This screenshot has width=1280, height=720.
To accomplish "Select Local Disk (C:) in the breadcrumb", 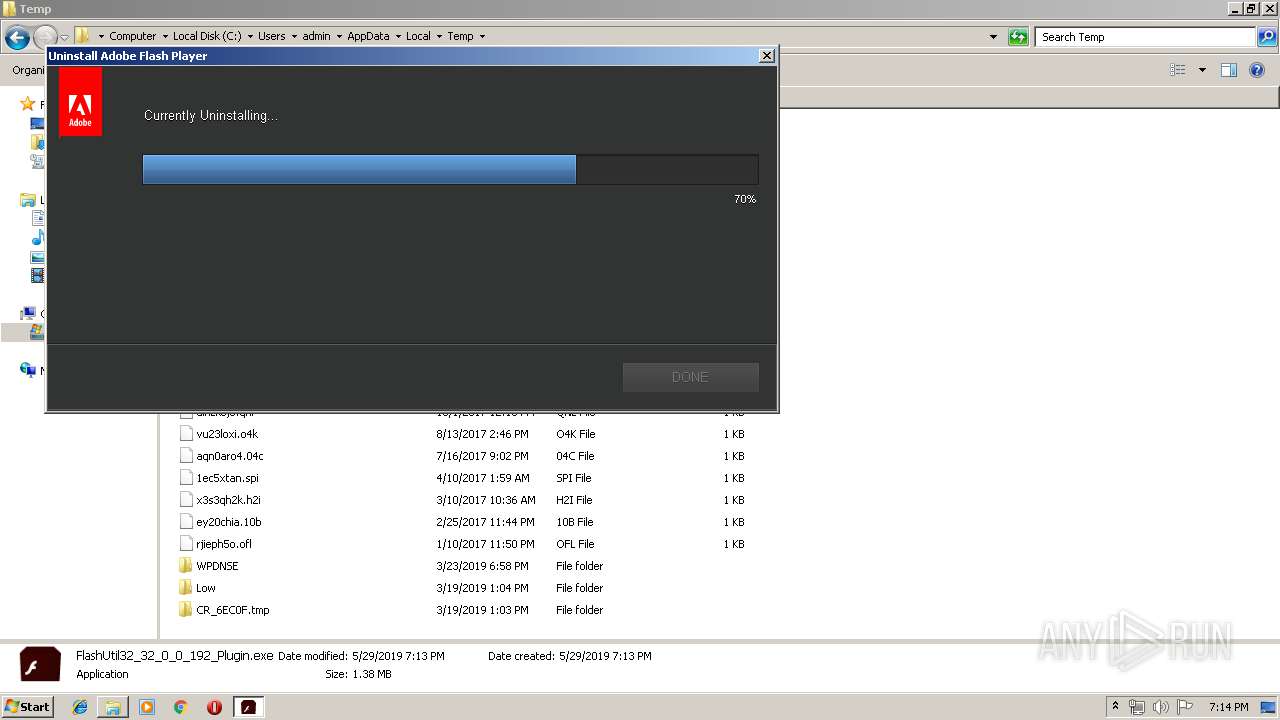I will 207,36.
